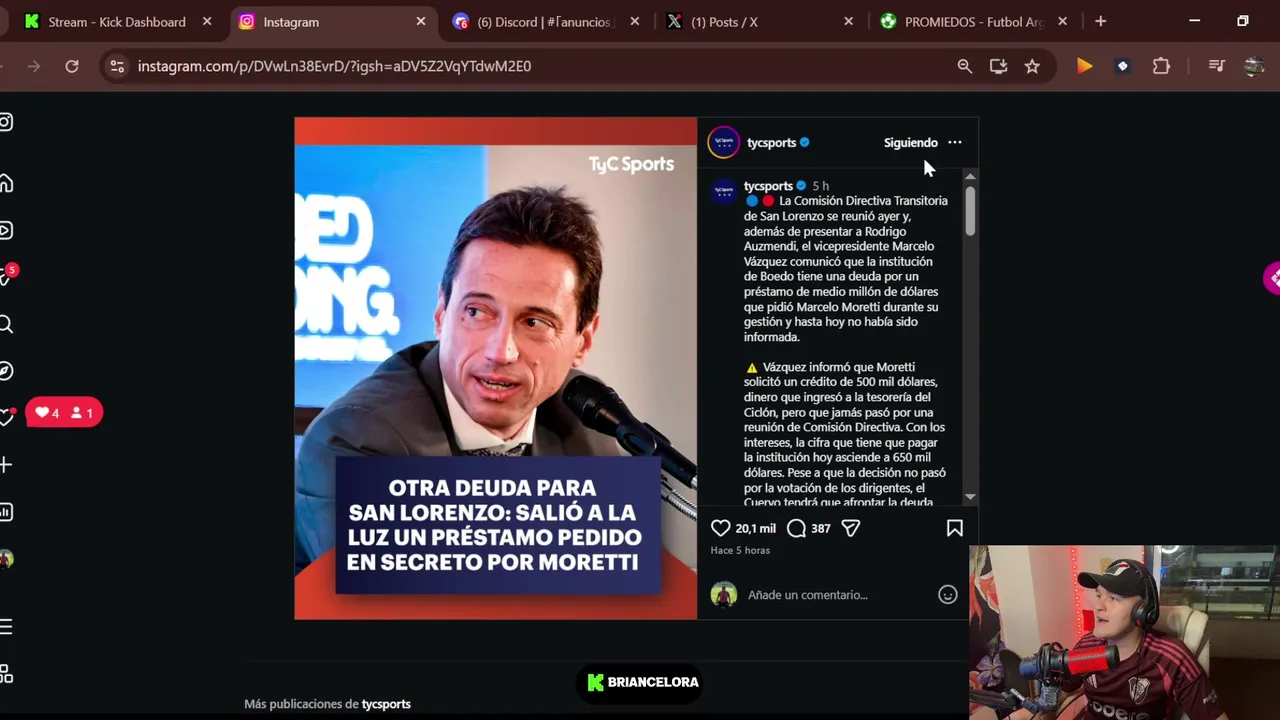Close the Kick Dashboard tab
This screenshot has width=1280, height=720.
207,21
